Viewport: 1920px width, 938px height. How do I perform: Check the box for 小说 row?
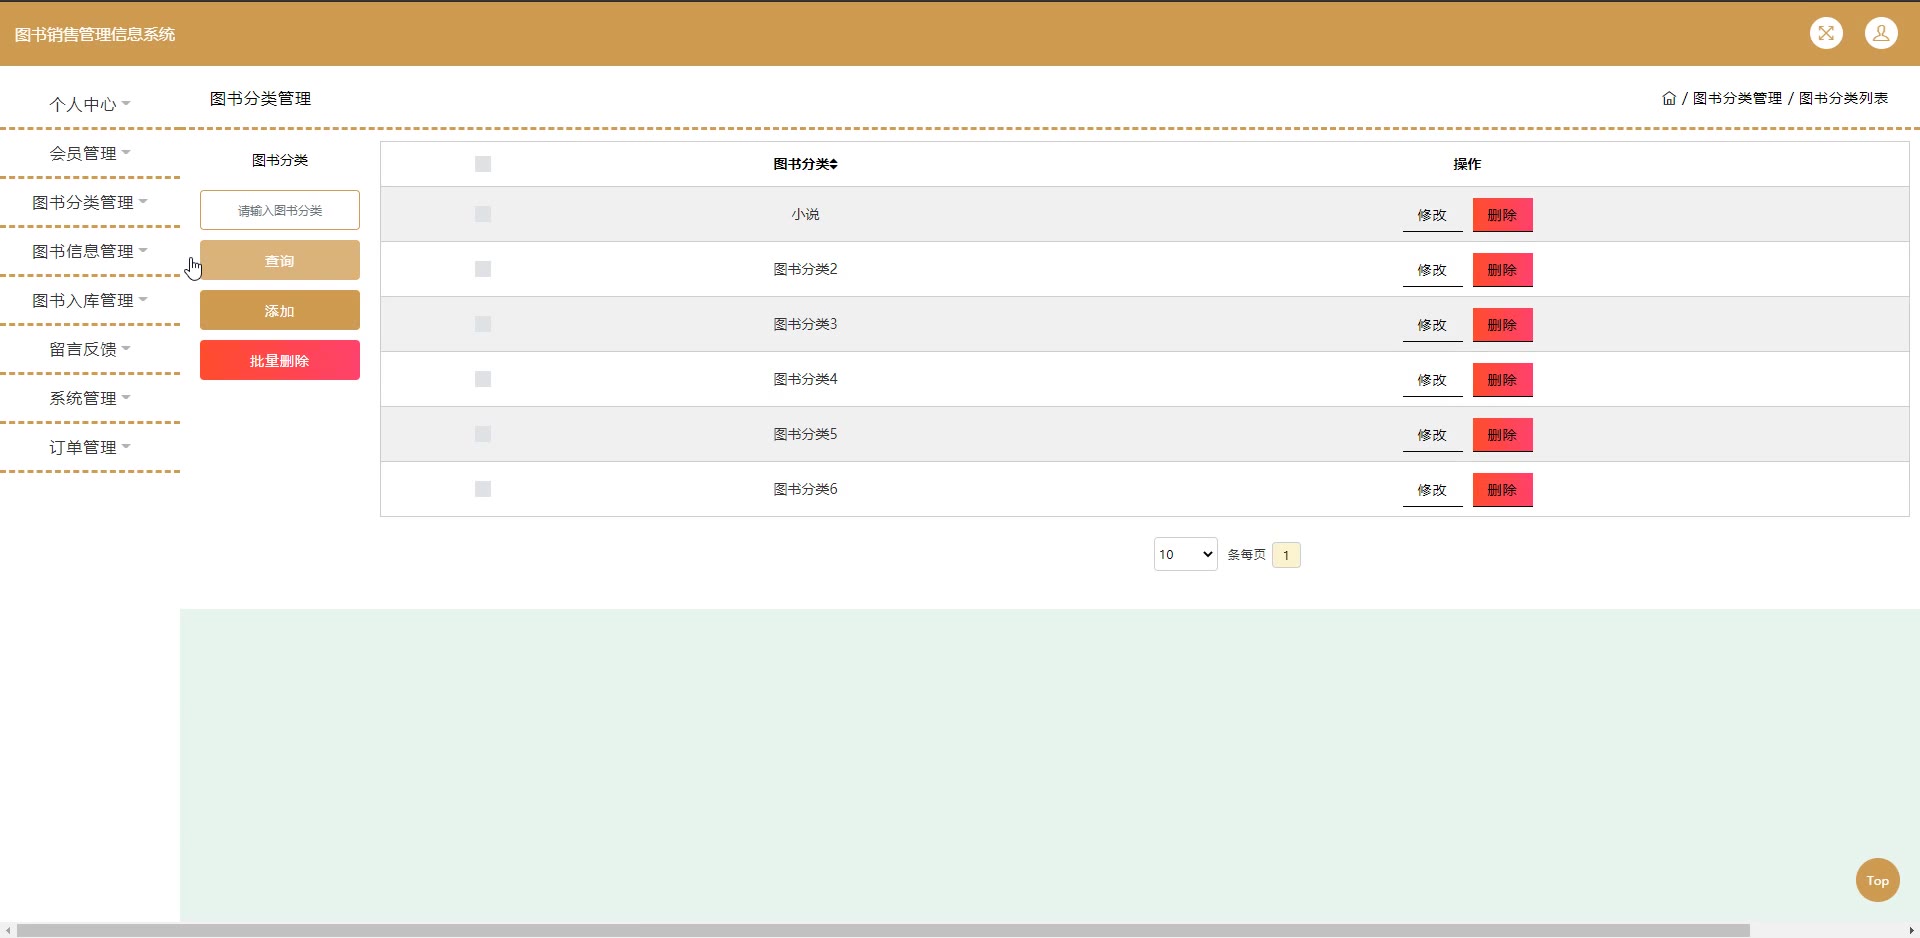click(x=483, y=214)
